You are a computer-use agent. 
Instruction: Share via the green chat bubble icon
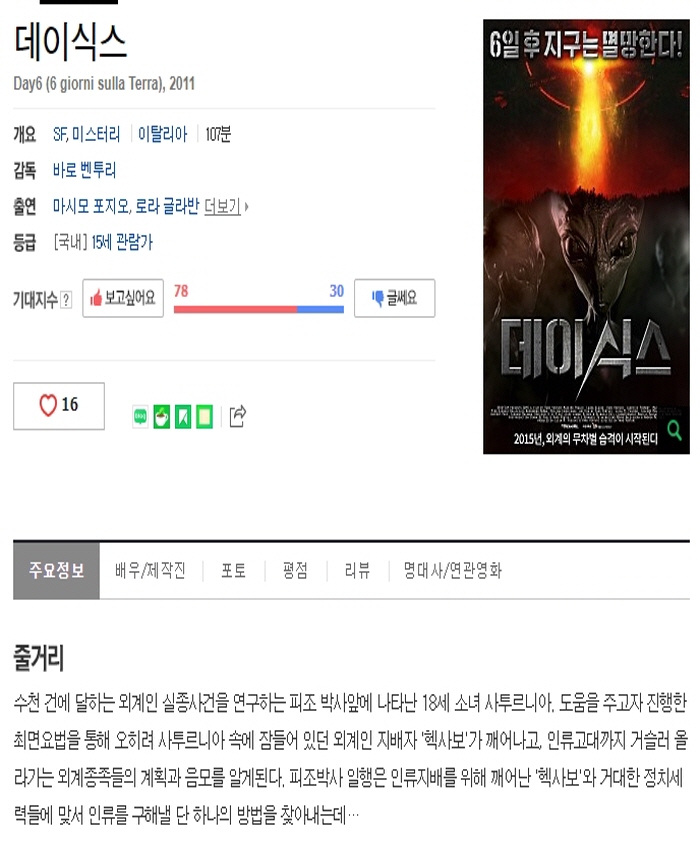(x=140, y=417)
